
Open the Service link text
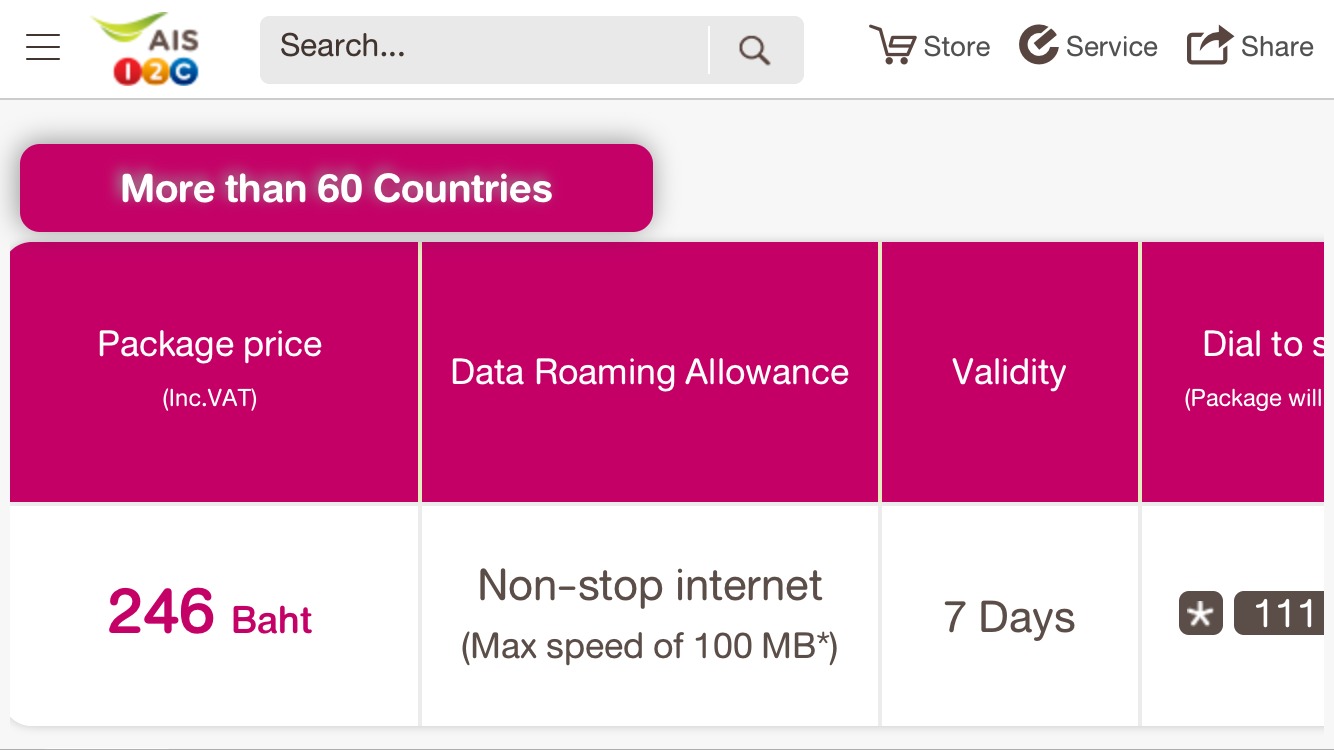(x=1111, y=47)
